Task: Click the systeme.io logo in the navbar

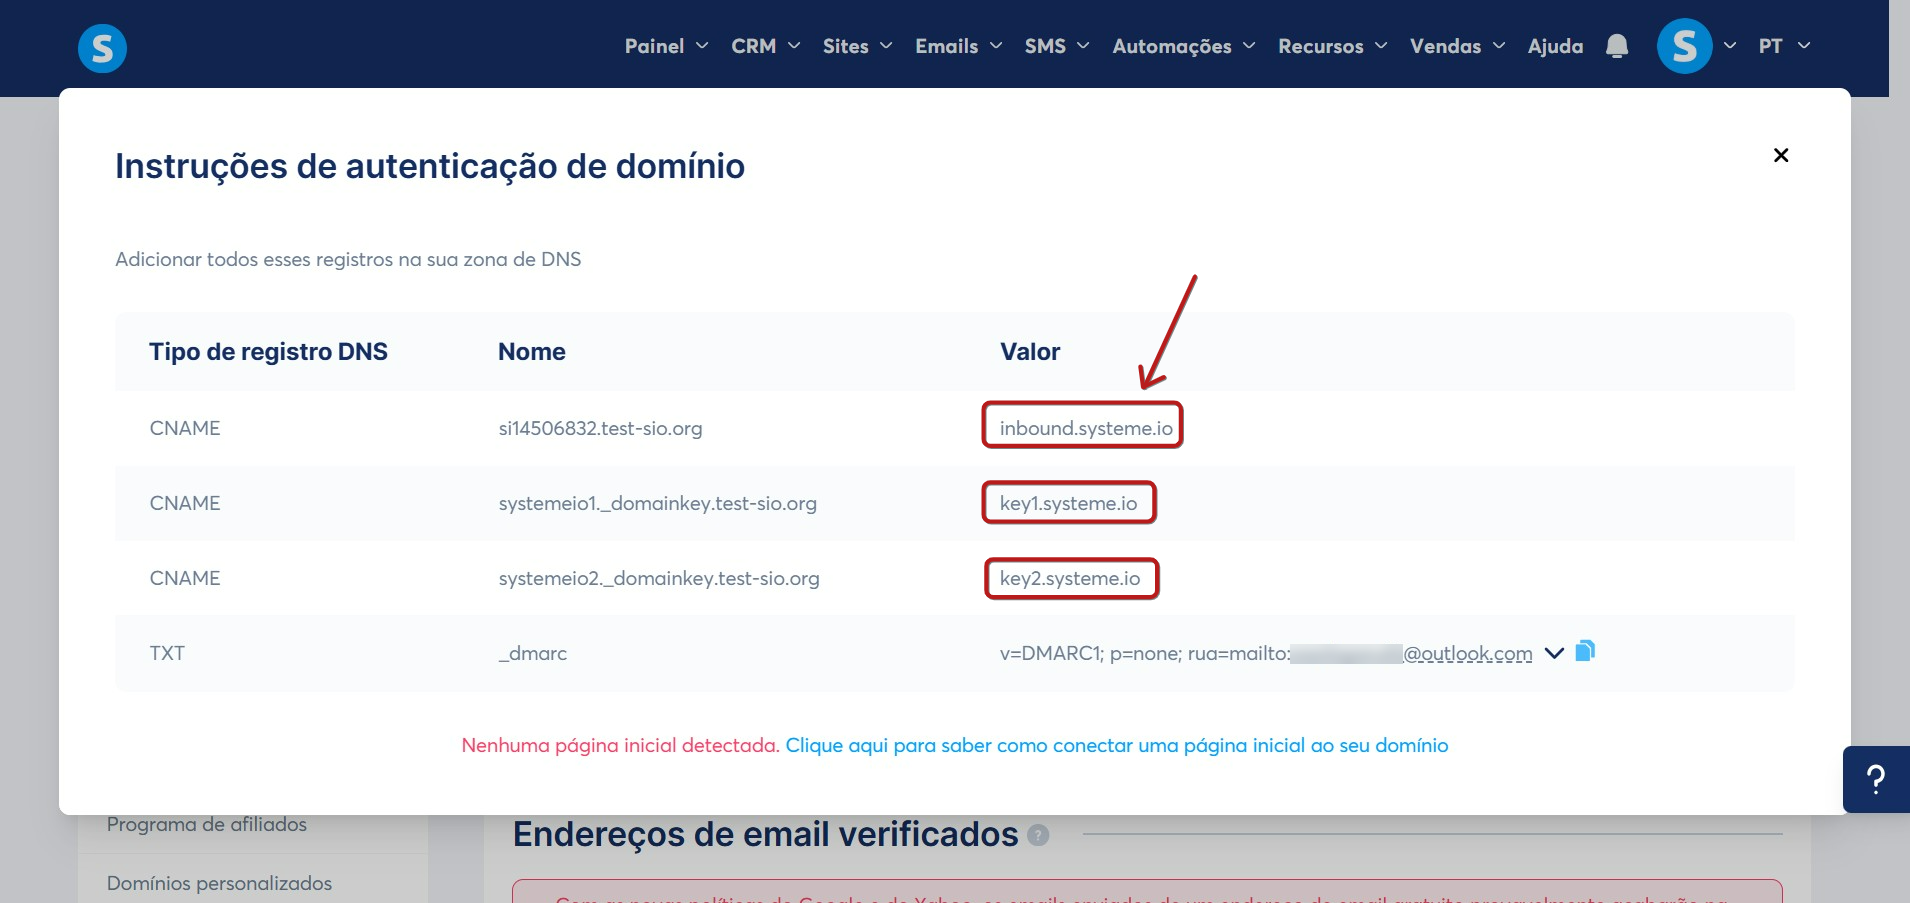Action: (x=102, y=48)
